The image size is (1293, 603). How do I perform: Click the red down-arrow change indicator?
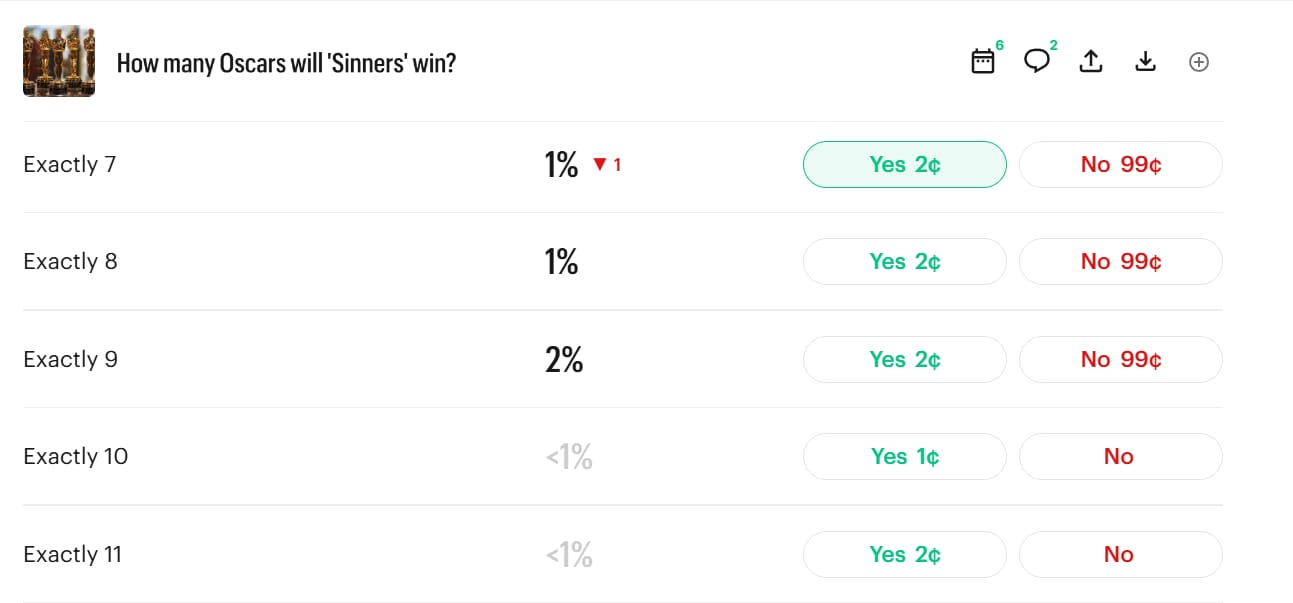pyautogui.click(x=600, y=165)
